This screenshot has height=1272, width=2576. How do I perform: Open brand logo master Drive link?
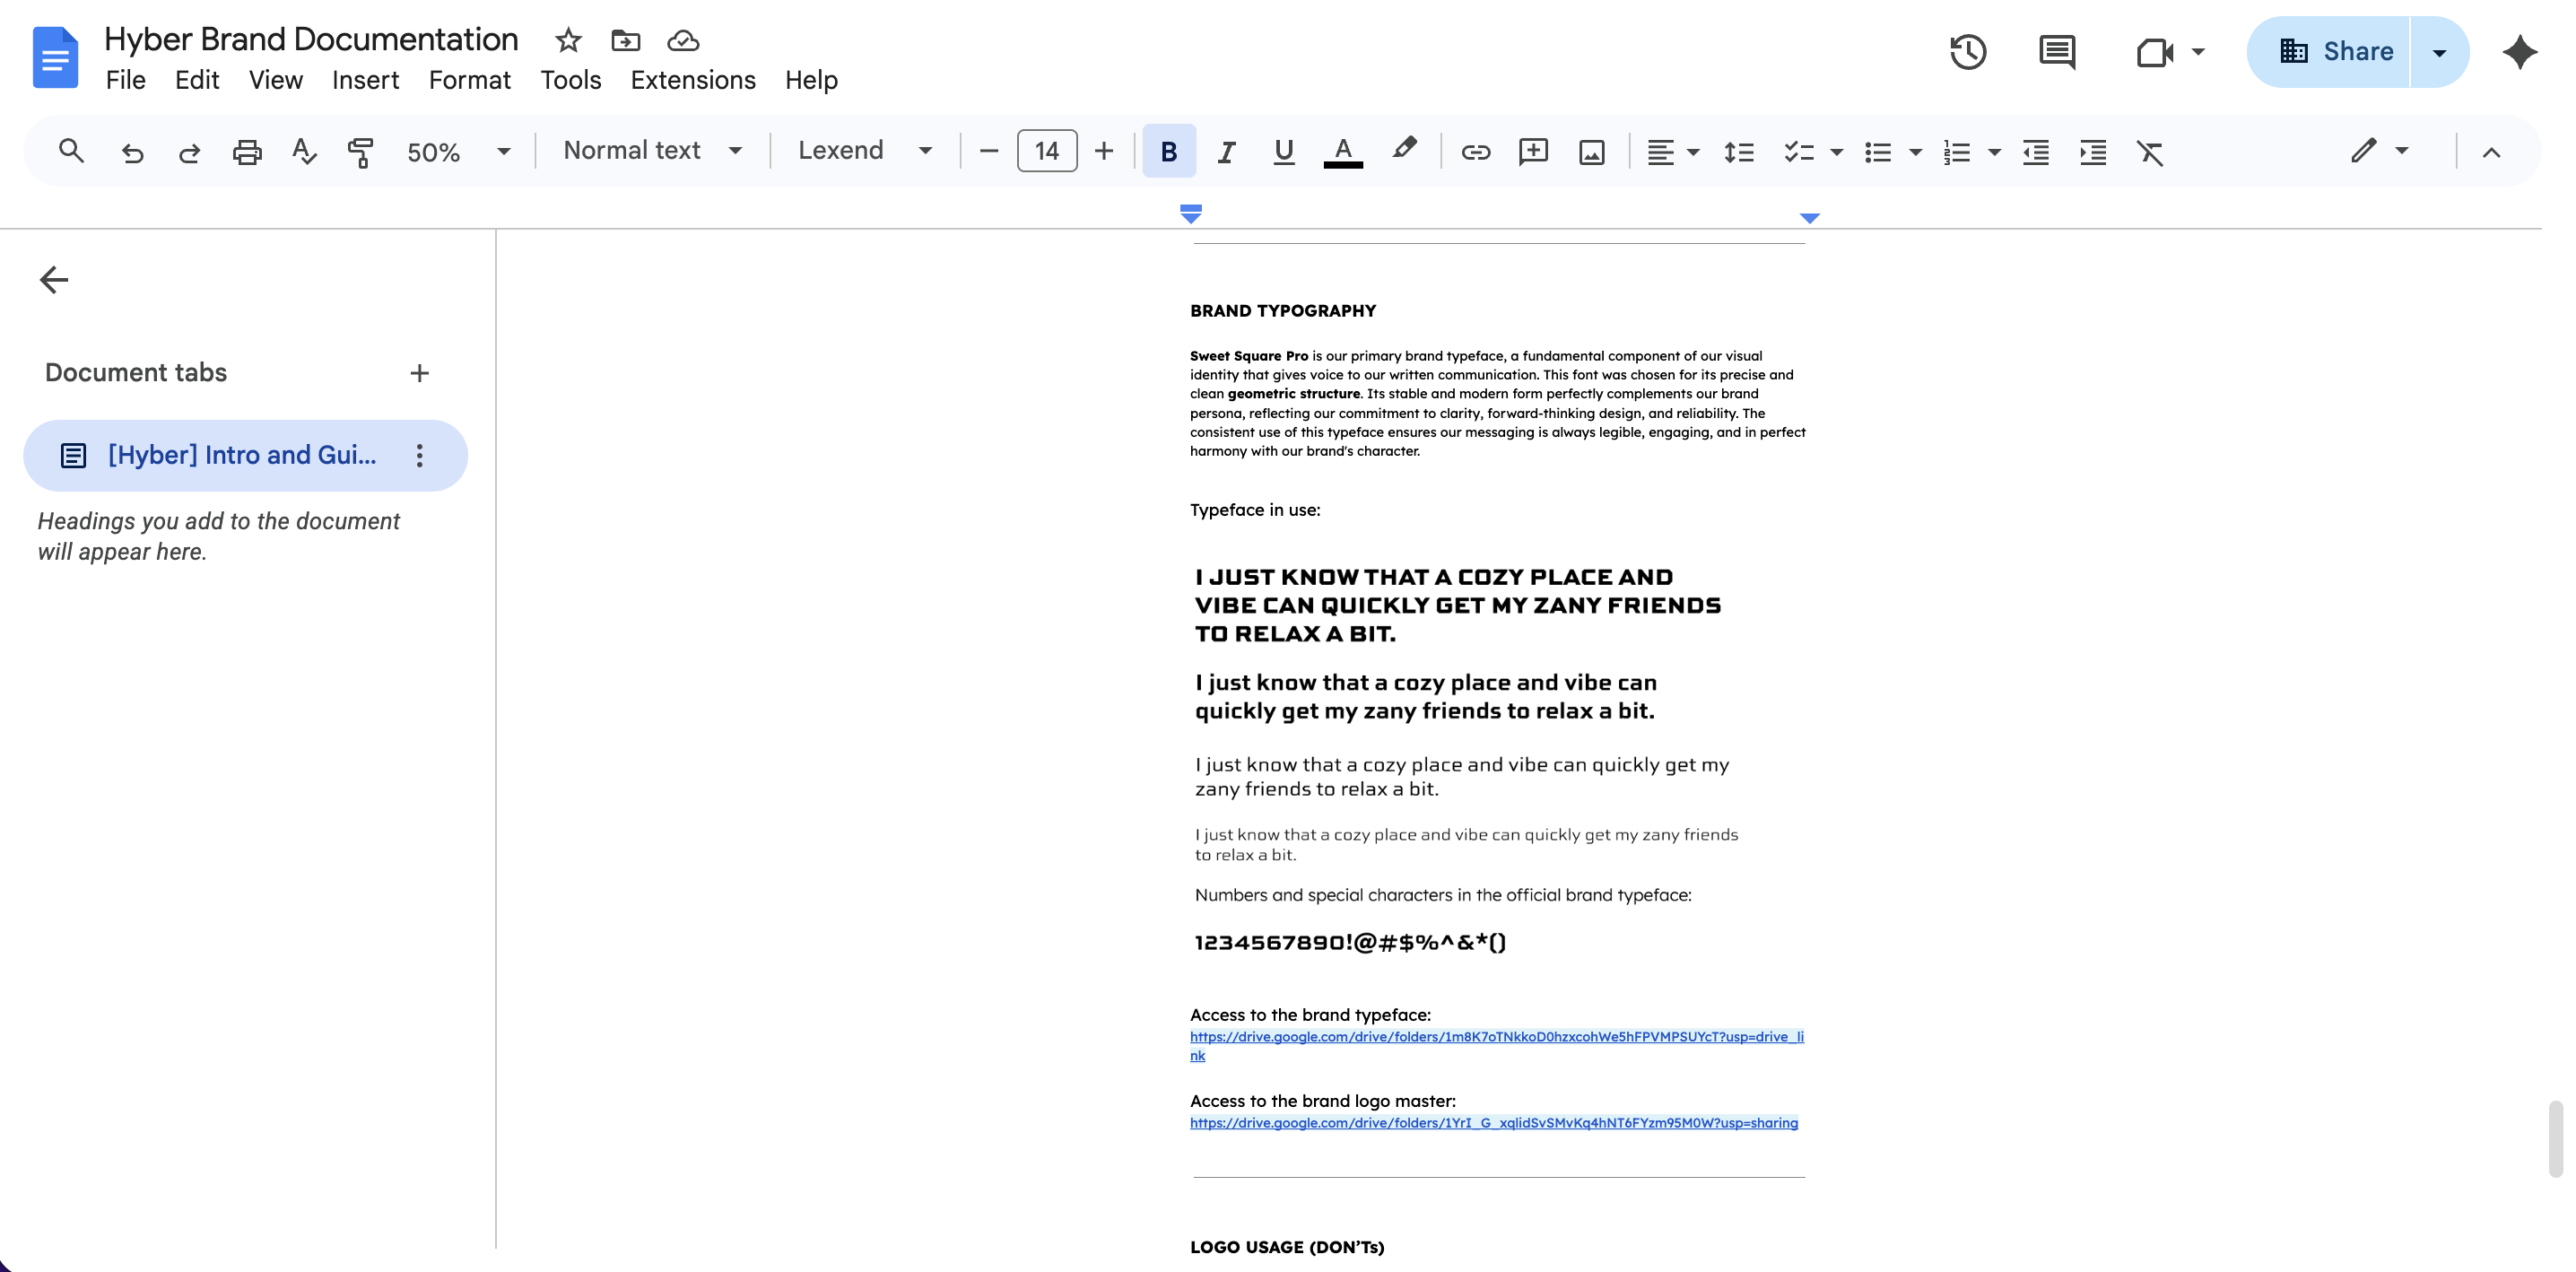click(1494, 1123)
